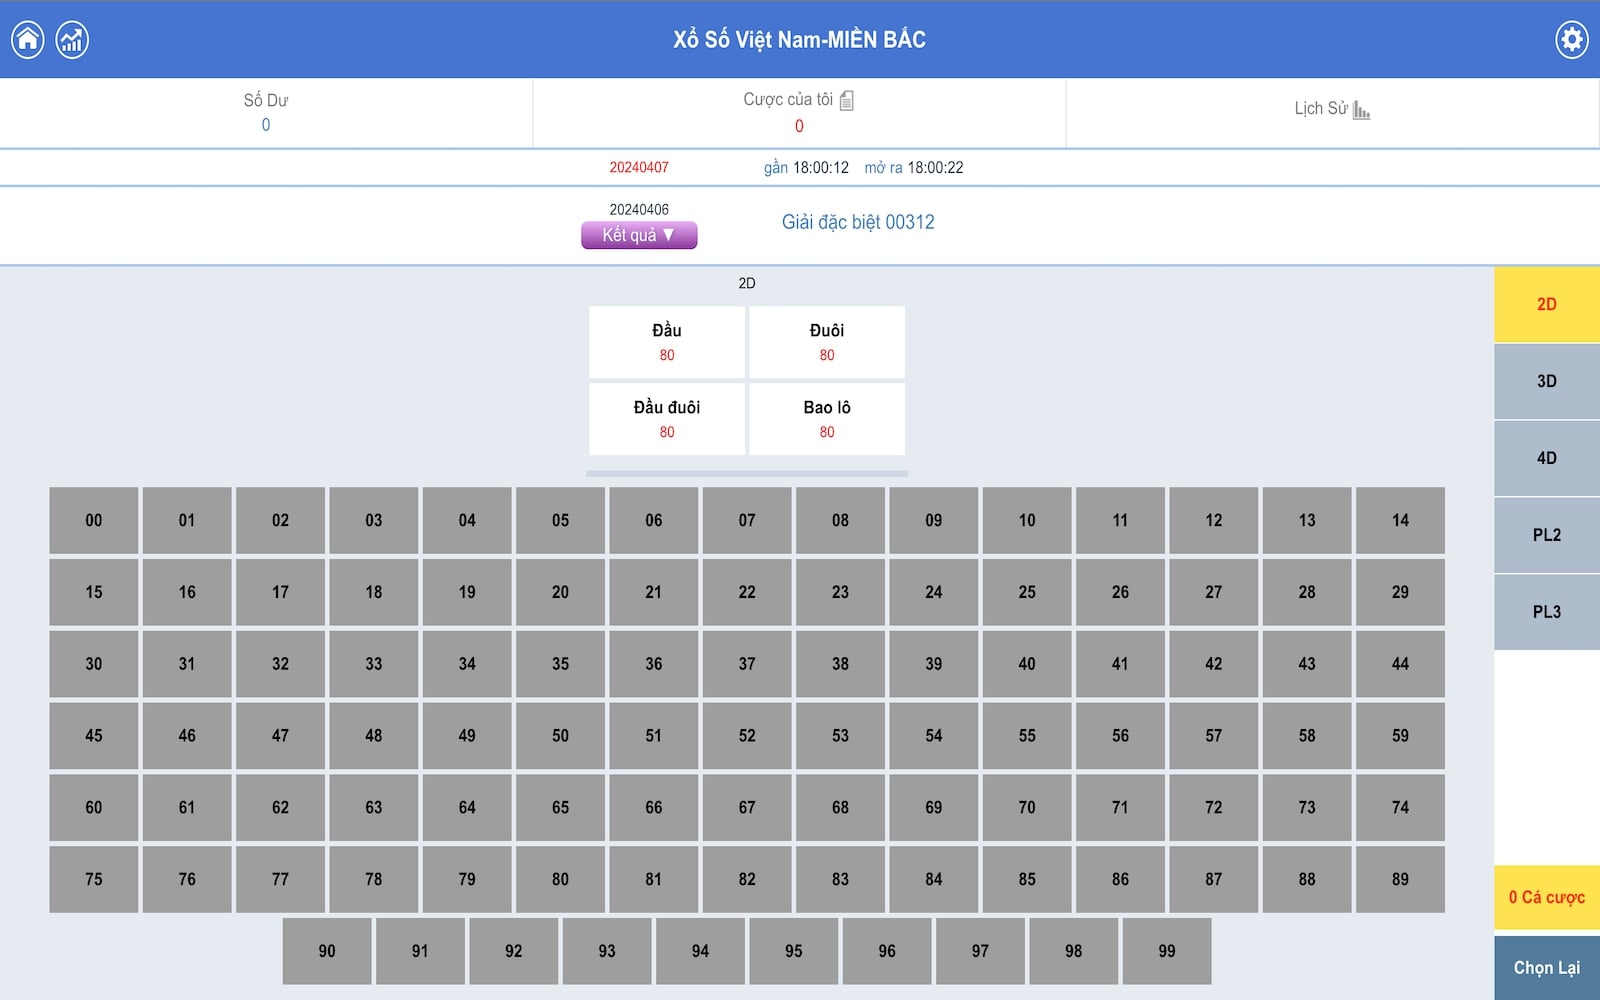Screen dimensions: 1600x1000
Task: Select the Bao lô bet type
Action: pos(827,419)
